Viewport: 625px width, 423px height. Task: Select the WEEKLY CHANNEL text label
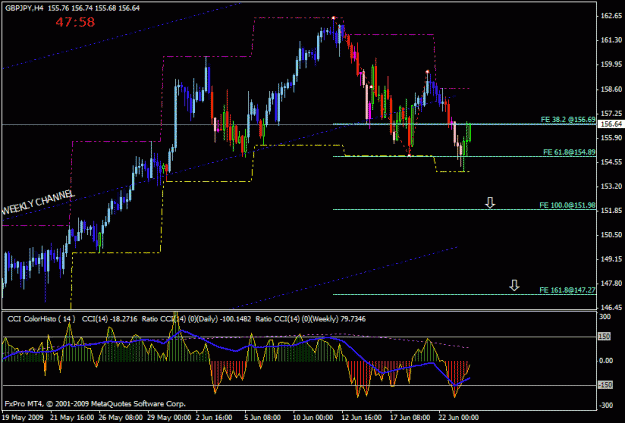pyautogui.click(x=38, y=202)
